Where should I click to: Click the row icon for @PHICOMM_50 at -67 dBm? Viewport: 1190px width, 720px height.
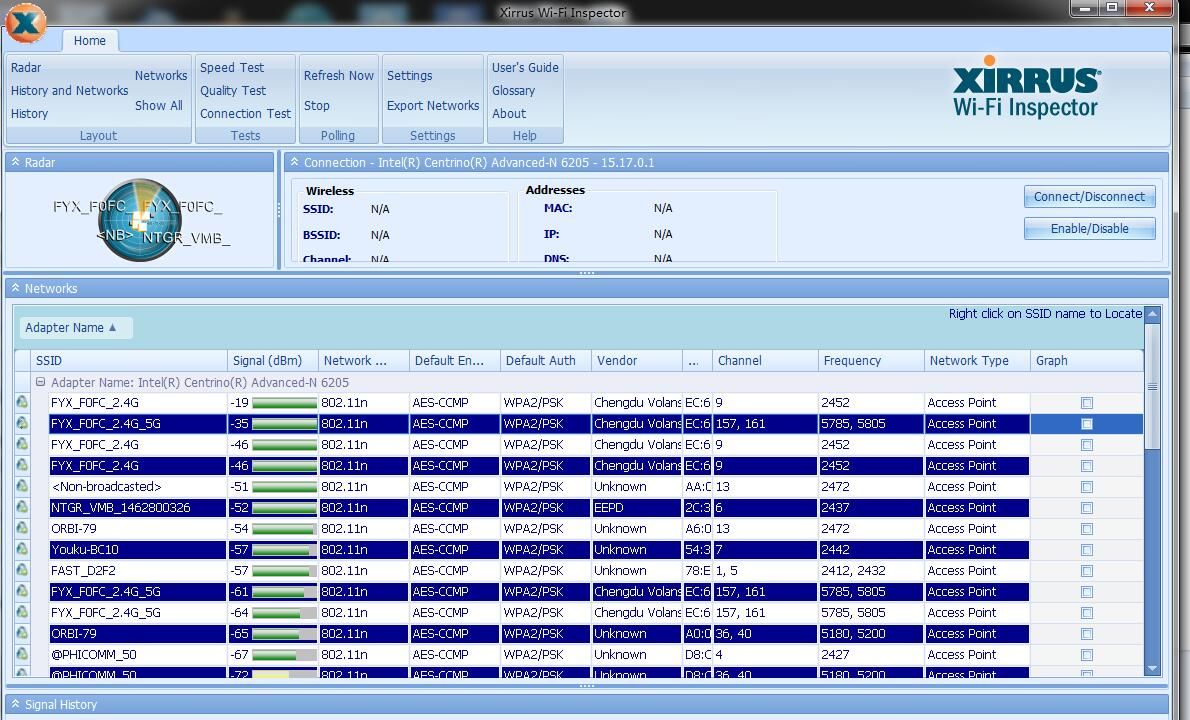(22, 654)
